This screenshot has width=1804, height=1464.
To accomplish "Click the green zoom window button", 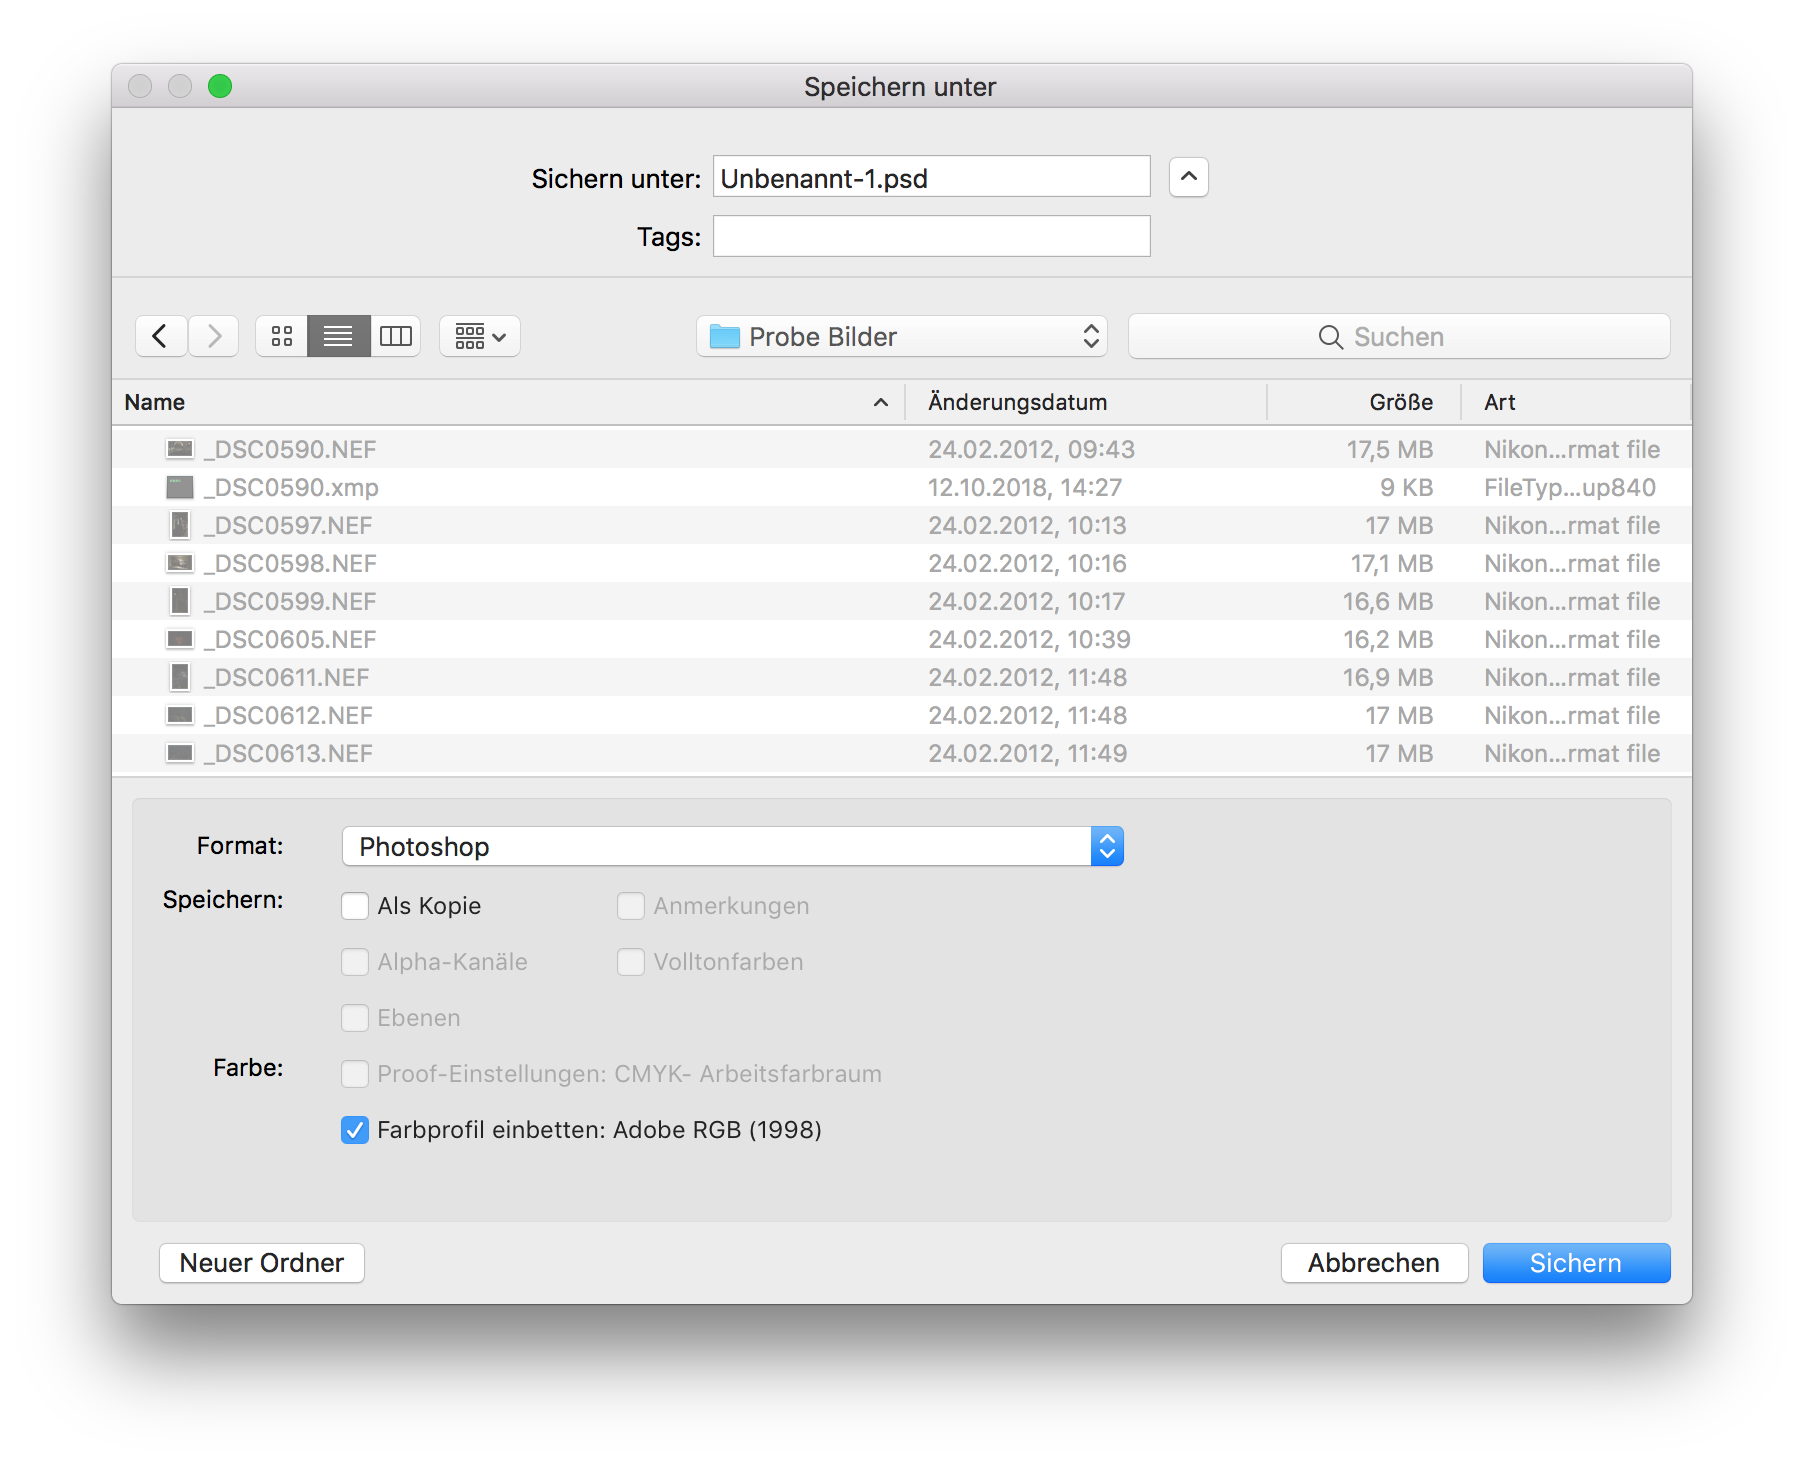I will coord(220,87).
